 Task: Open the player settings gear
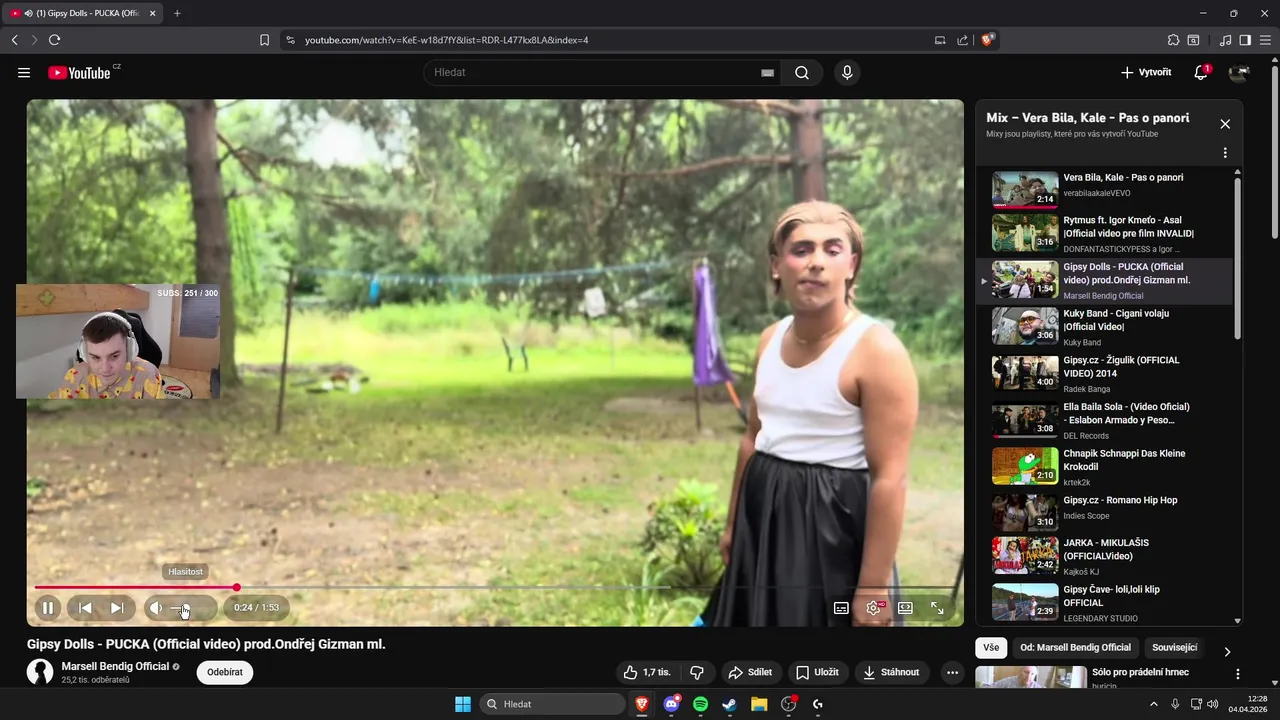click(874, 607)
